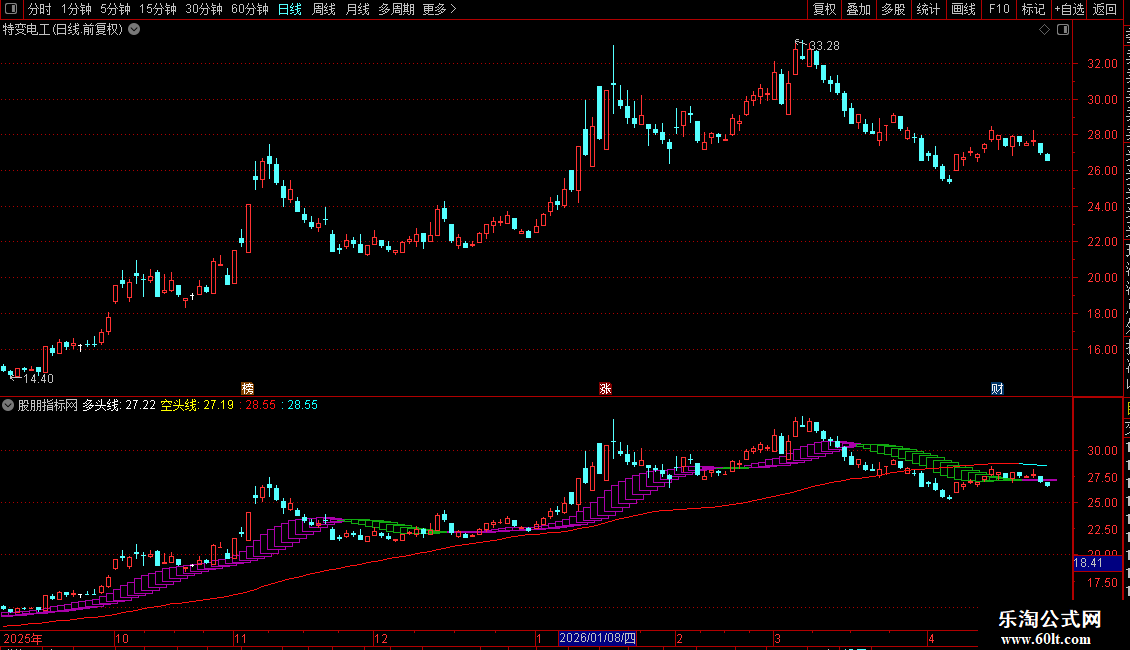Open 画线 drawing tools
Viewport: 1130px width, 650px height.
963,9
